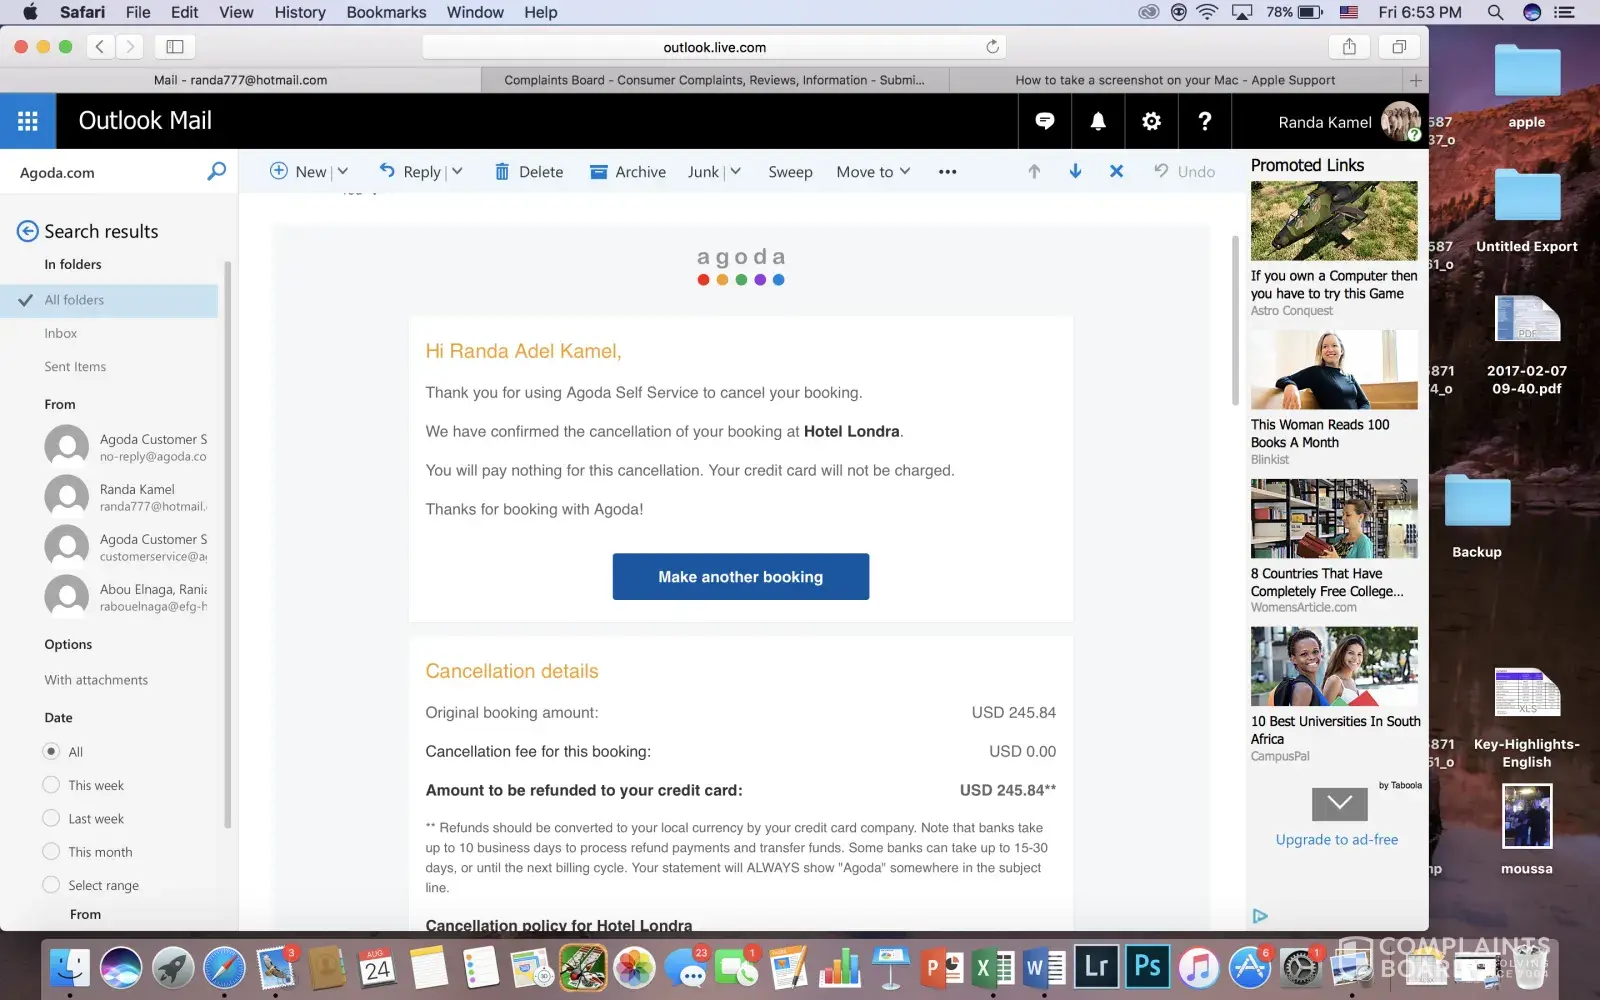Open the Outlook app launcher grid
This screenshot has width=1600, height=1000.
pos(28,121)
